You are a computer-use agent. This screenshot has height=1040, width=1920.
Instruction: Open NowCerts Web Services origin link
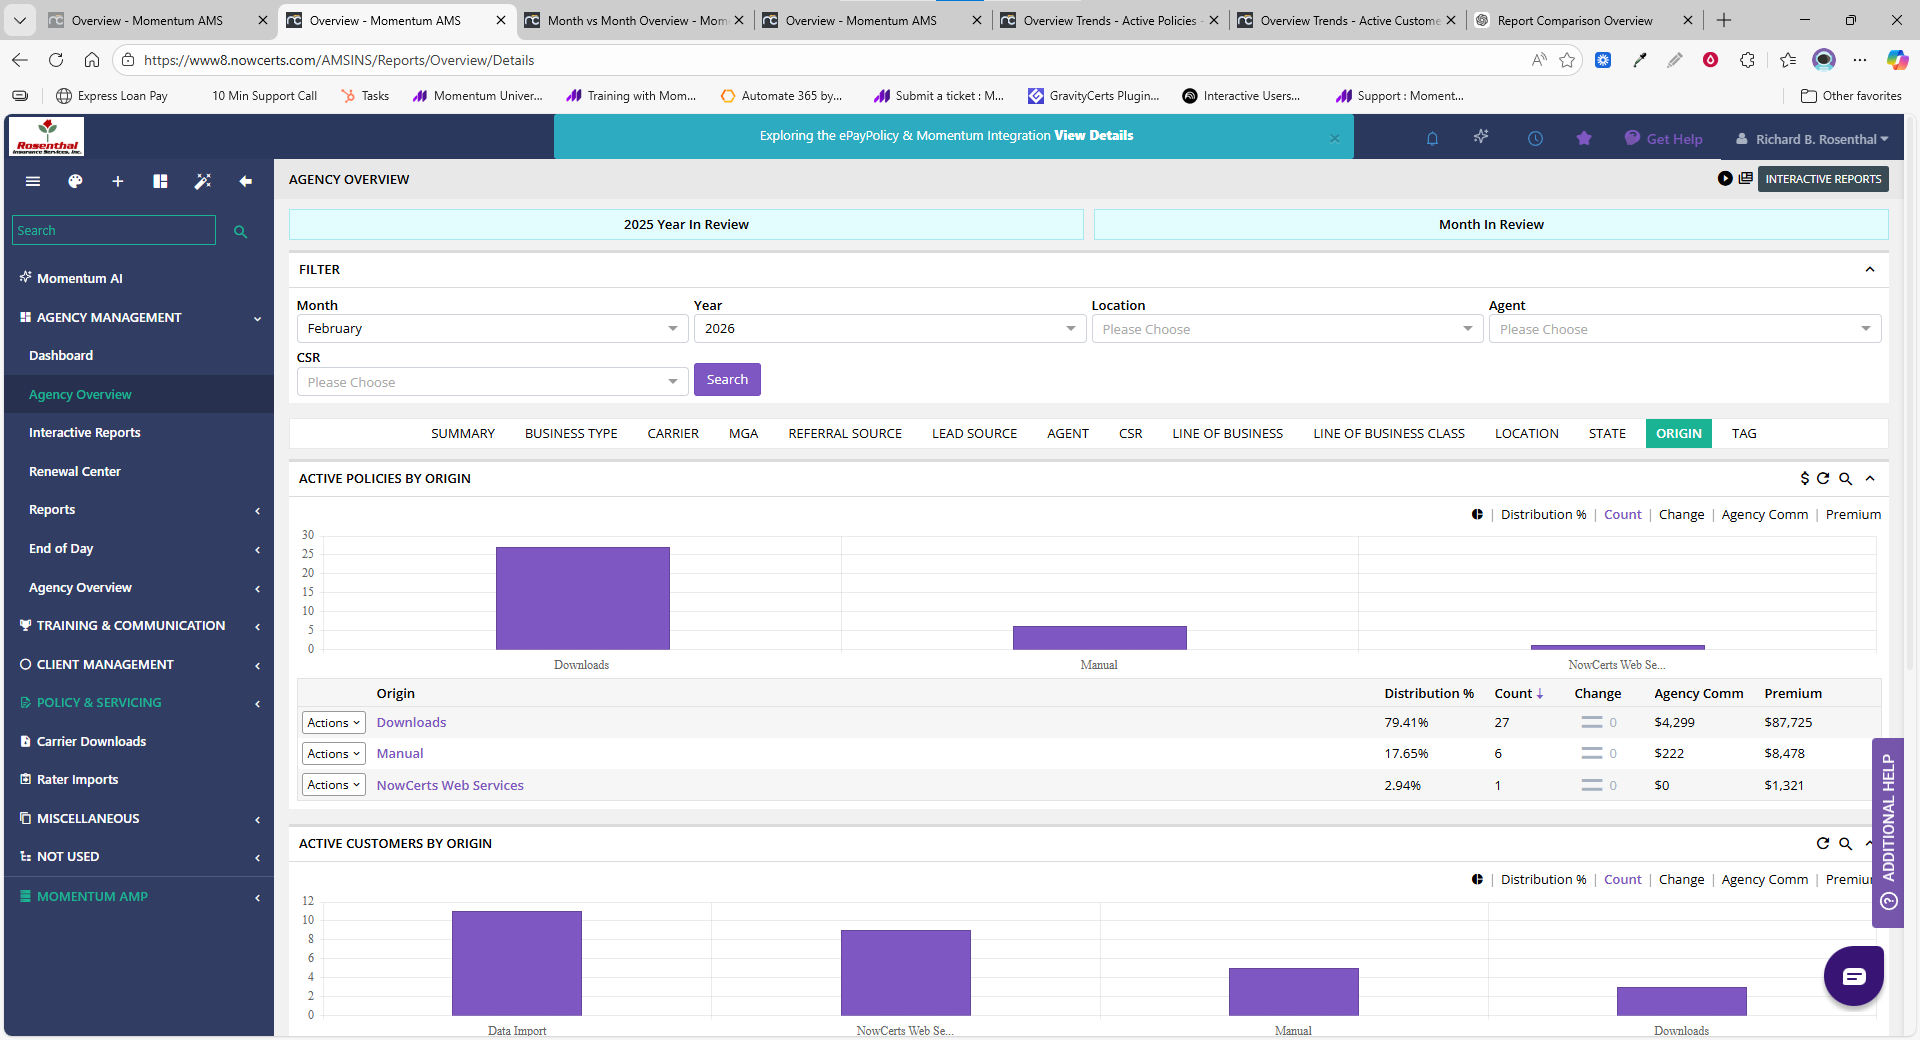pos(450,785)
